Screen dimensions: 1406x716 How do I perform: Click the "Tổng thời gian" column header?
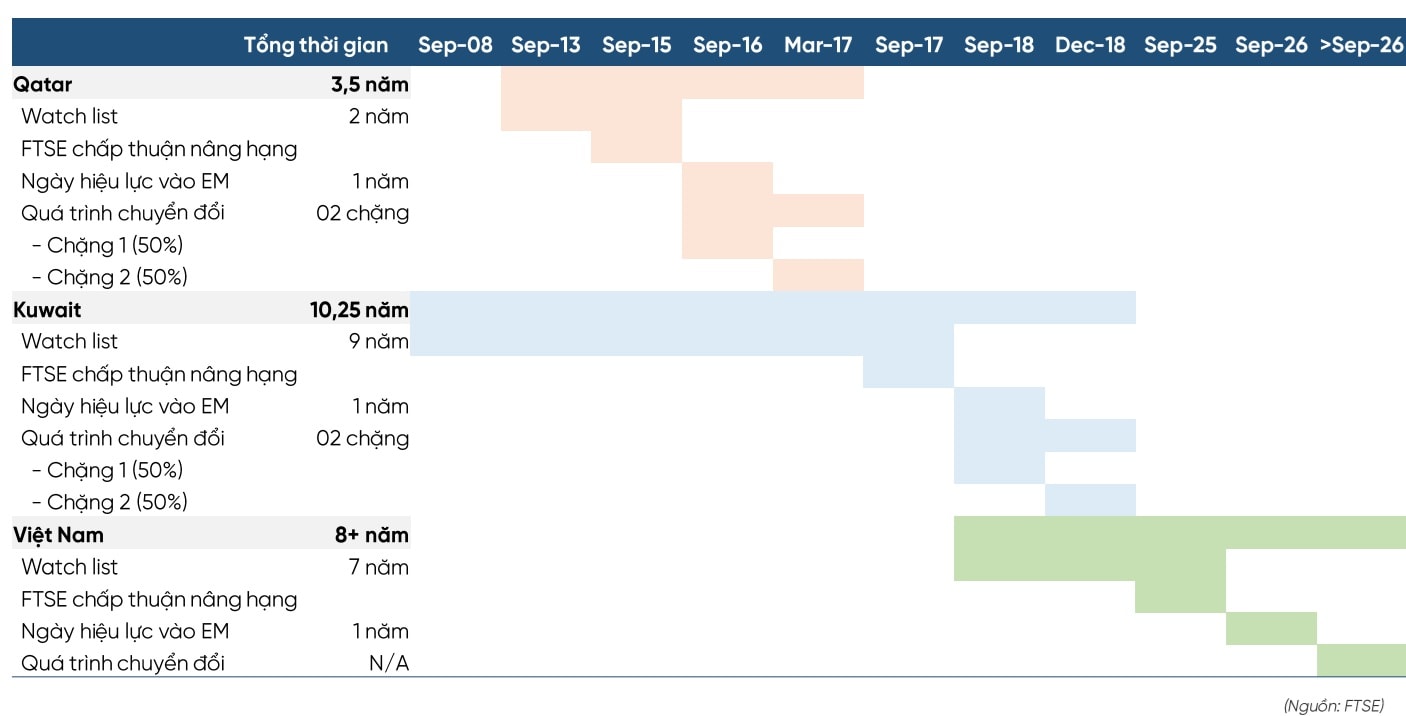click(315, 45)
